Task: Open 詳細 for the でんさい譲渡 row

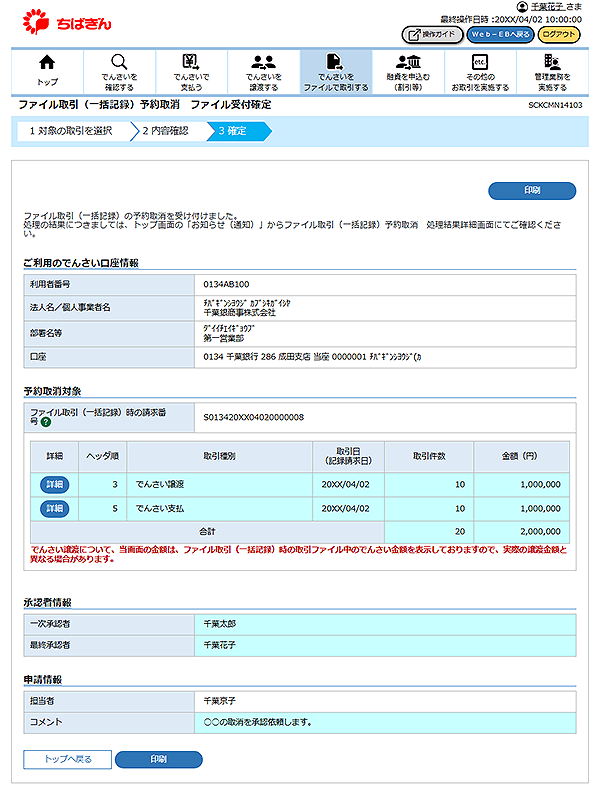Action: [54, 485]
